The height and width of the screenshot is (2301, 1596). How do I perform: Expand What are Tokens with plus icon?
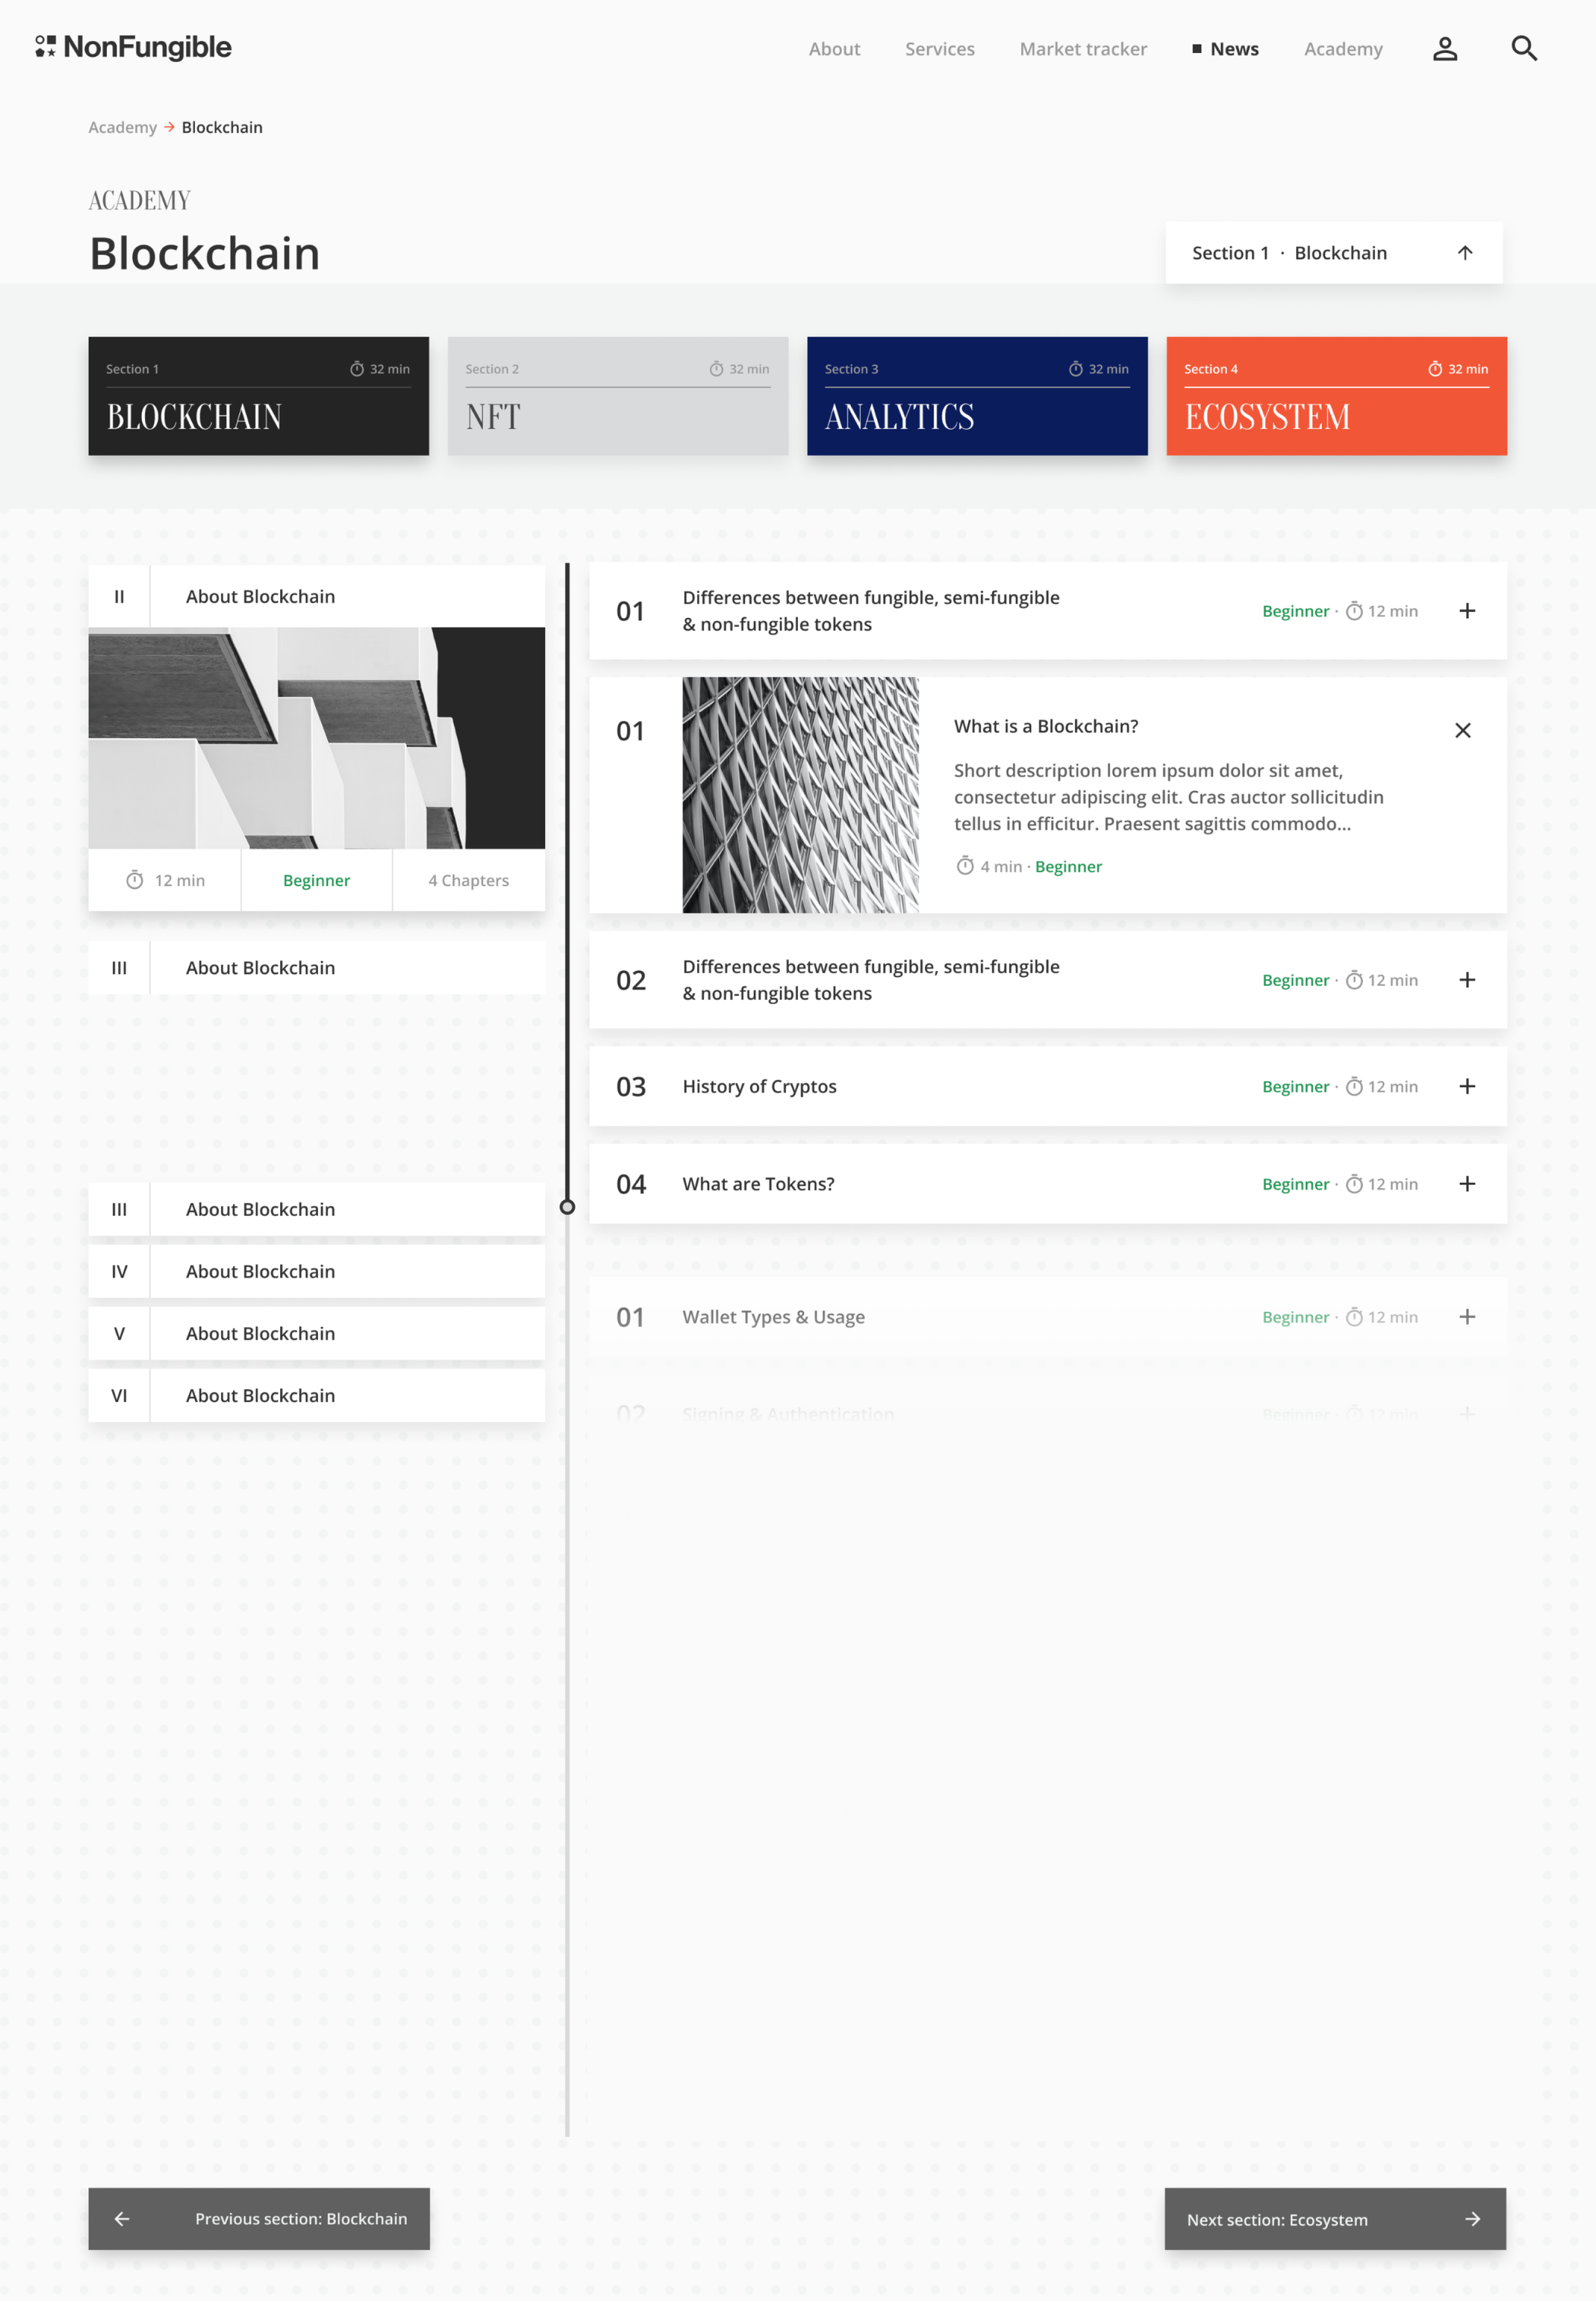[x=1466, y=1184]
